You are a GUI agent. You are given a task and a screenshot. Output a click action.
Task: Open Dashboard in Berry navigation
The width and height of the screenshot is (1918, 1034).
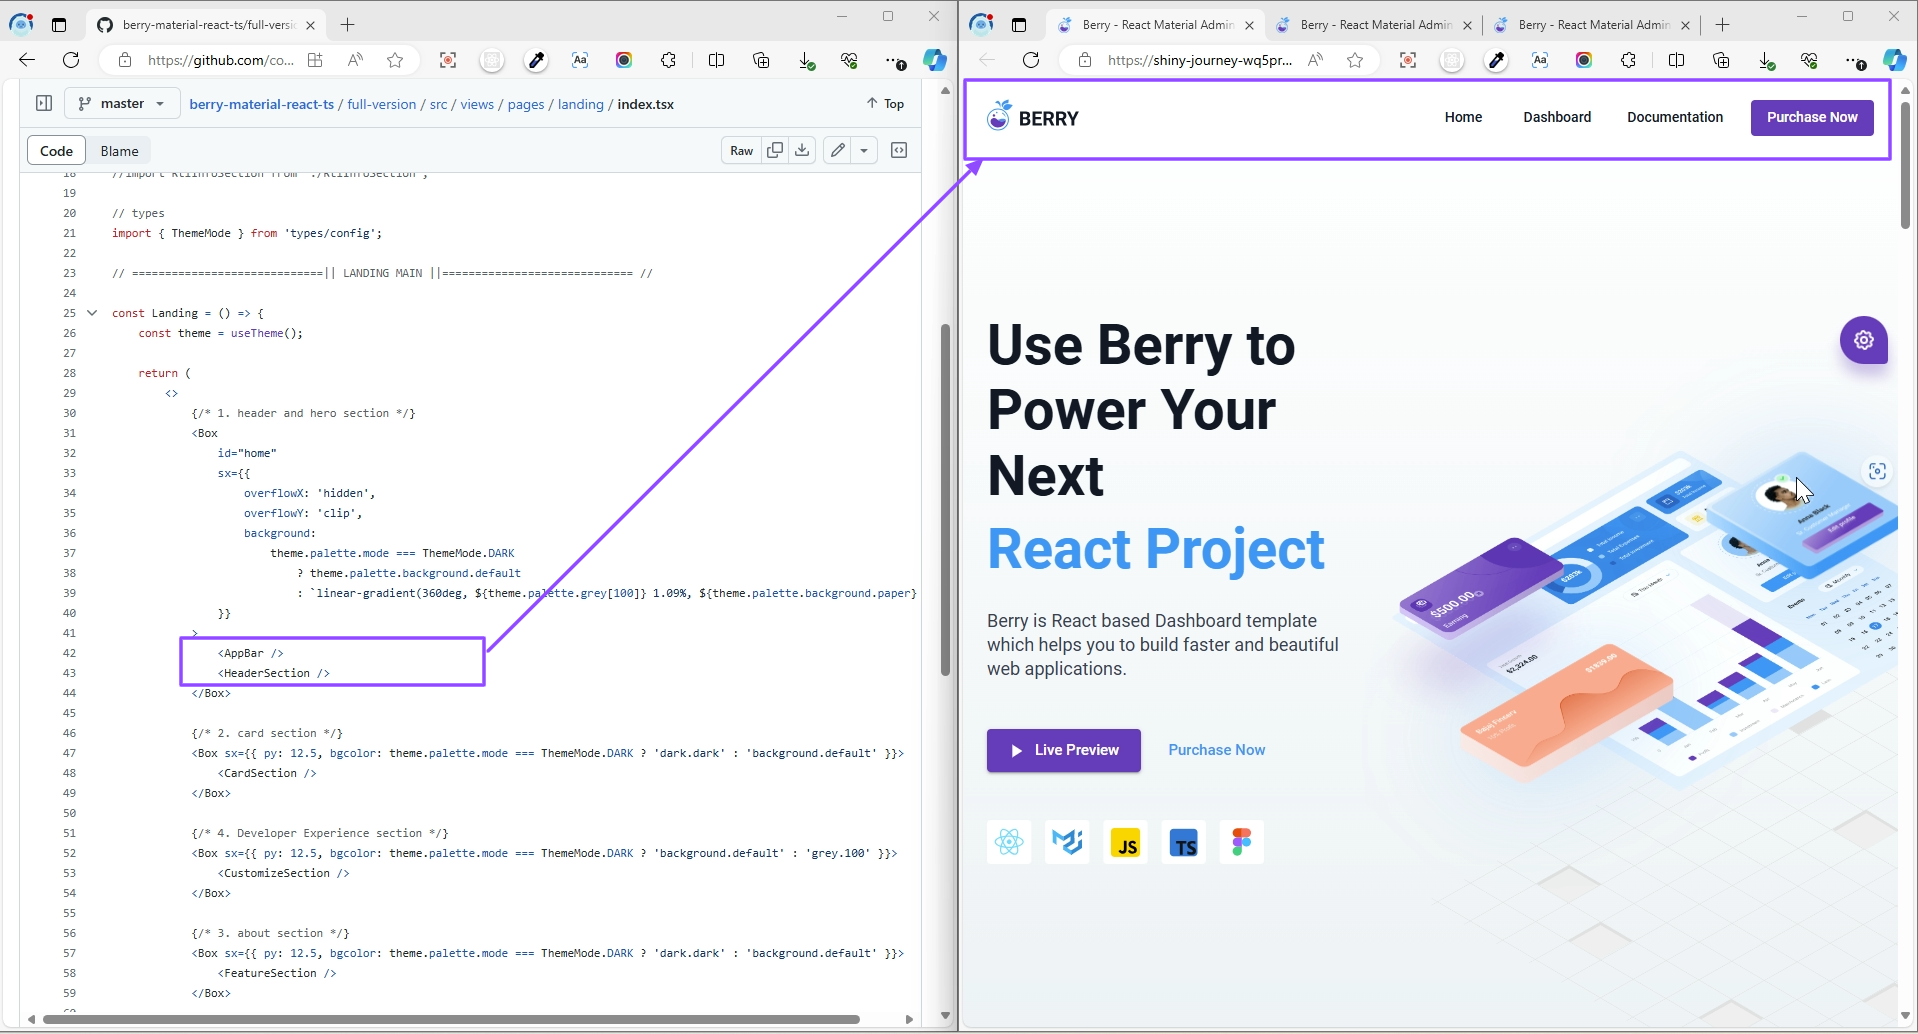(1557, 117)
